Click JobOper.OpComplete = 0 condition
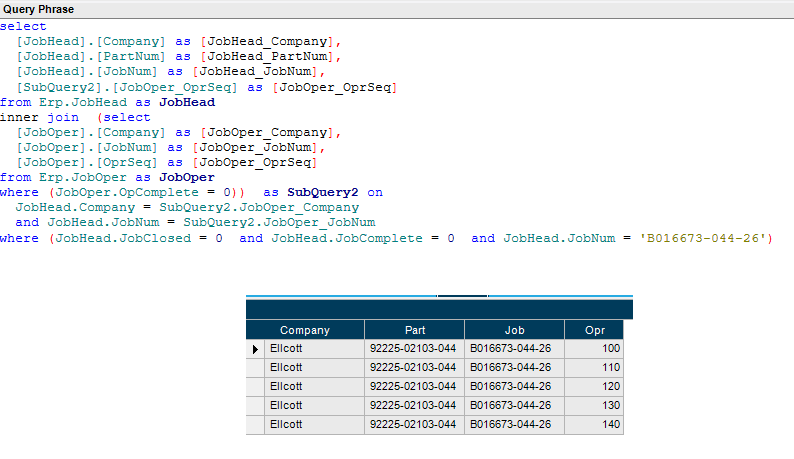Screen dimensions: 794x459 (143, 193)
